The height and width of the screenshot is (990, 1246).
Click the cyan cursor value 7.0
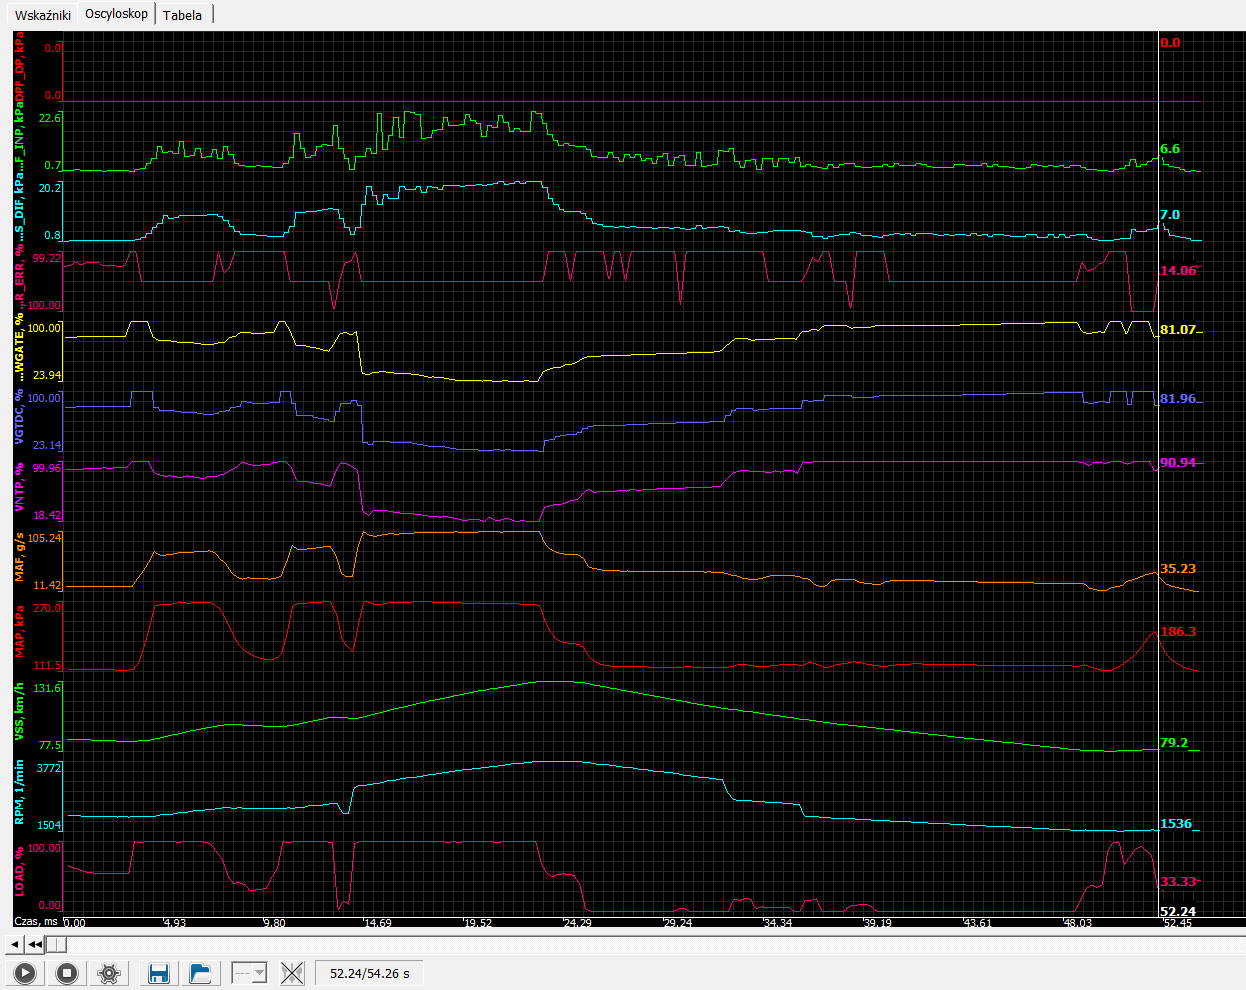[1170, 215]
